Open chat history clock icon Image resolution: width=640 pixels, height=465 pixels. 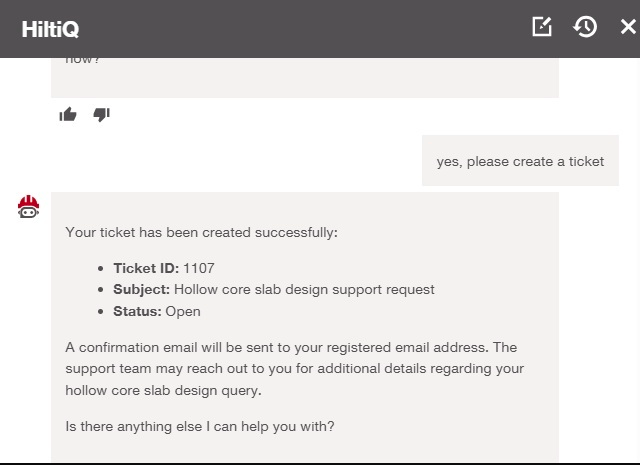pos(585,27)
